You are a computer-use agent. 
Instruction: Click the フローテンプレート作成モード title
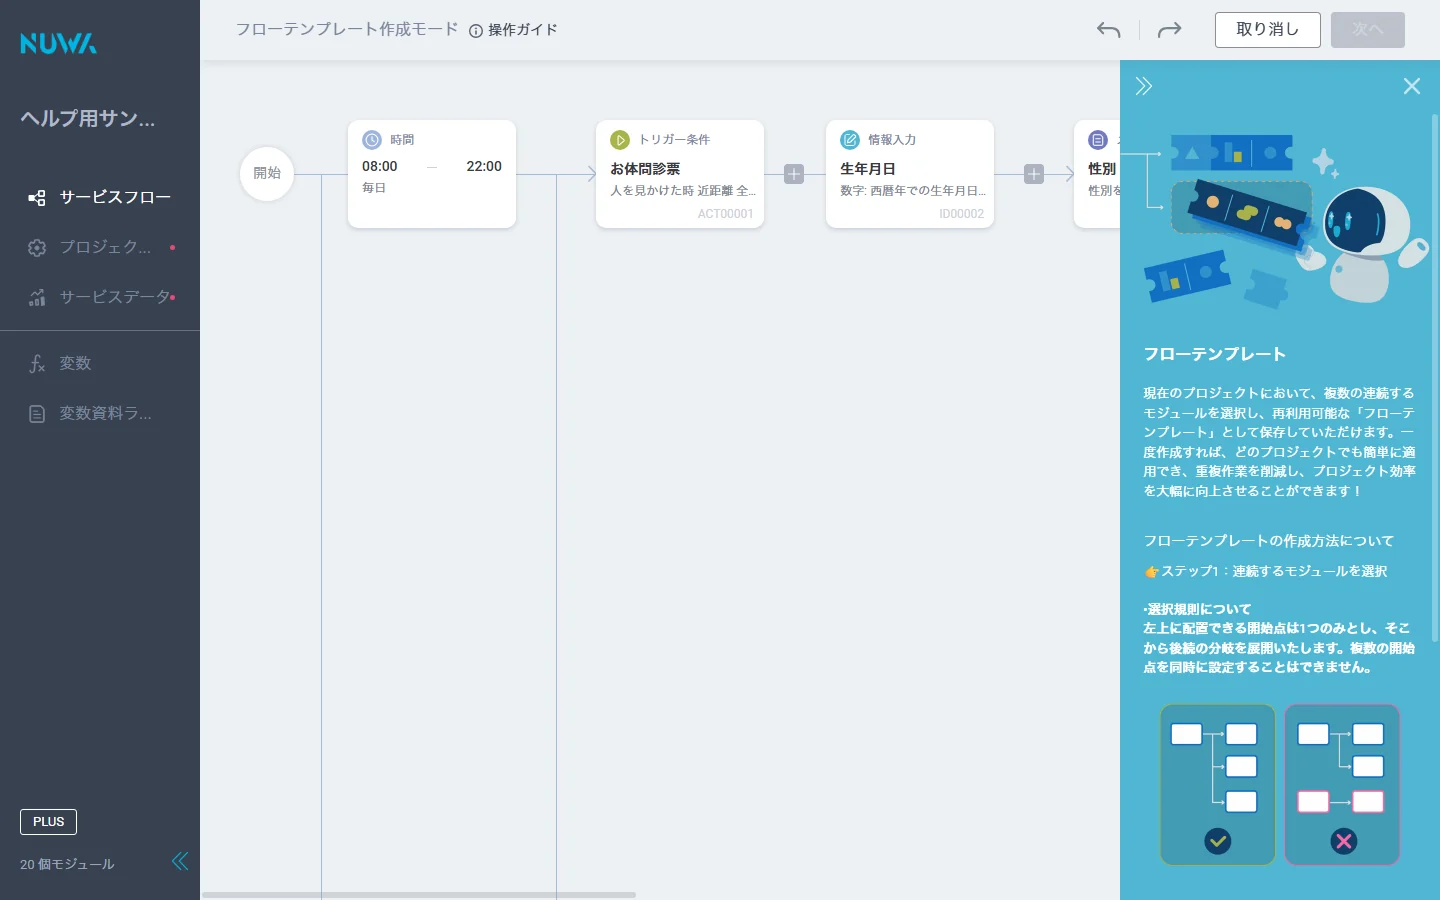(347, 30)
